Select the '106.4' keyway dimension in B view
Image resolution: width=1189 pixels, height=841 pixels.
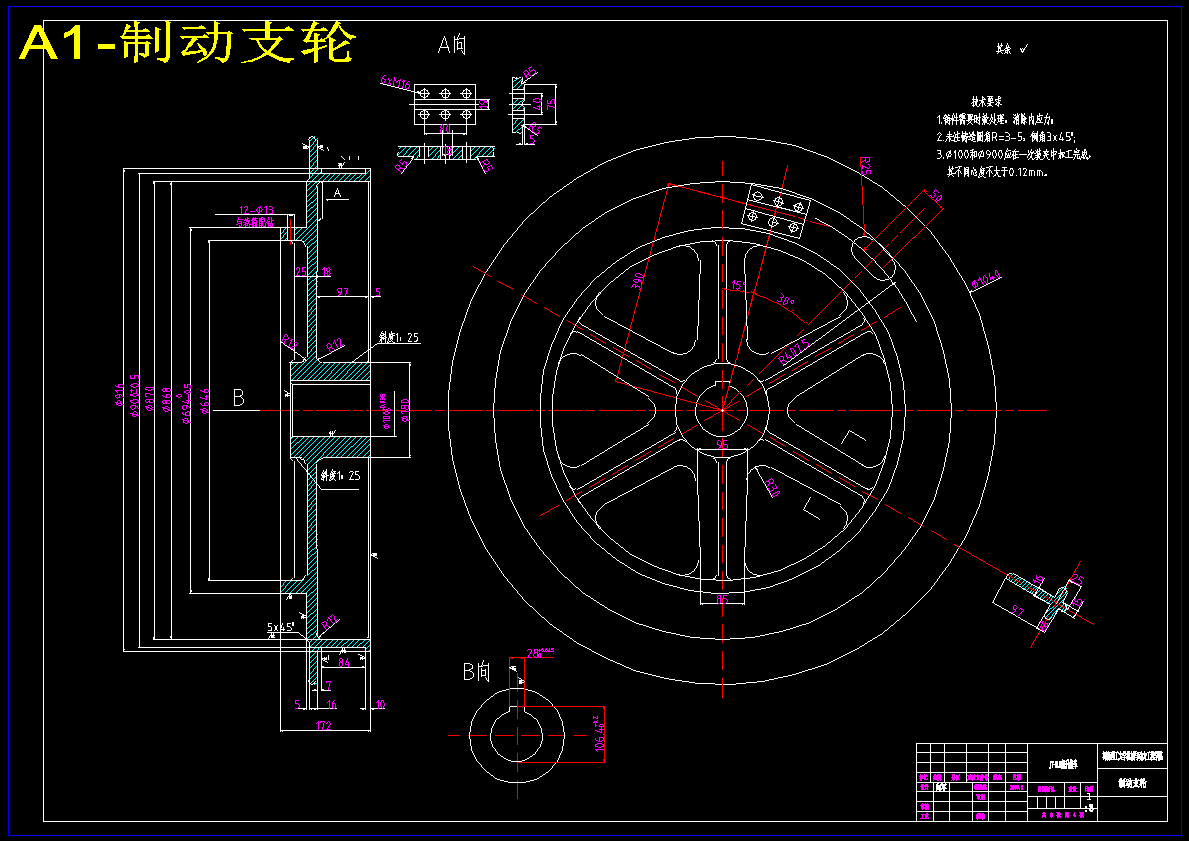600,733
